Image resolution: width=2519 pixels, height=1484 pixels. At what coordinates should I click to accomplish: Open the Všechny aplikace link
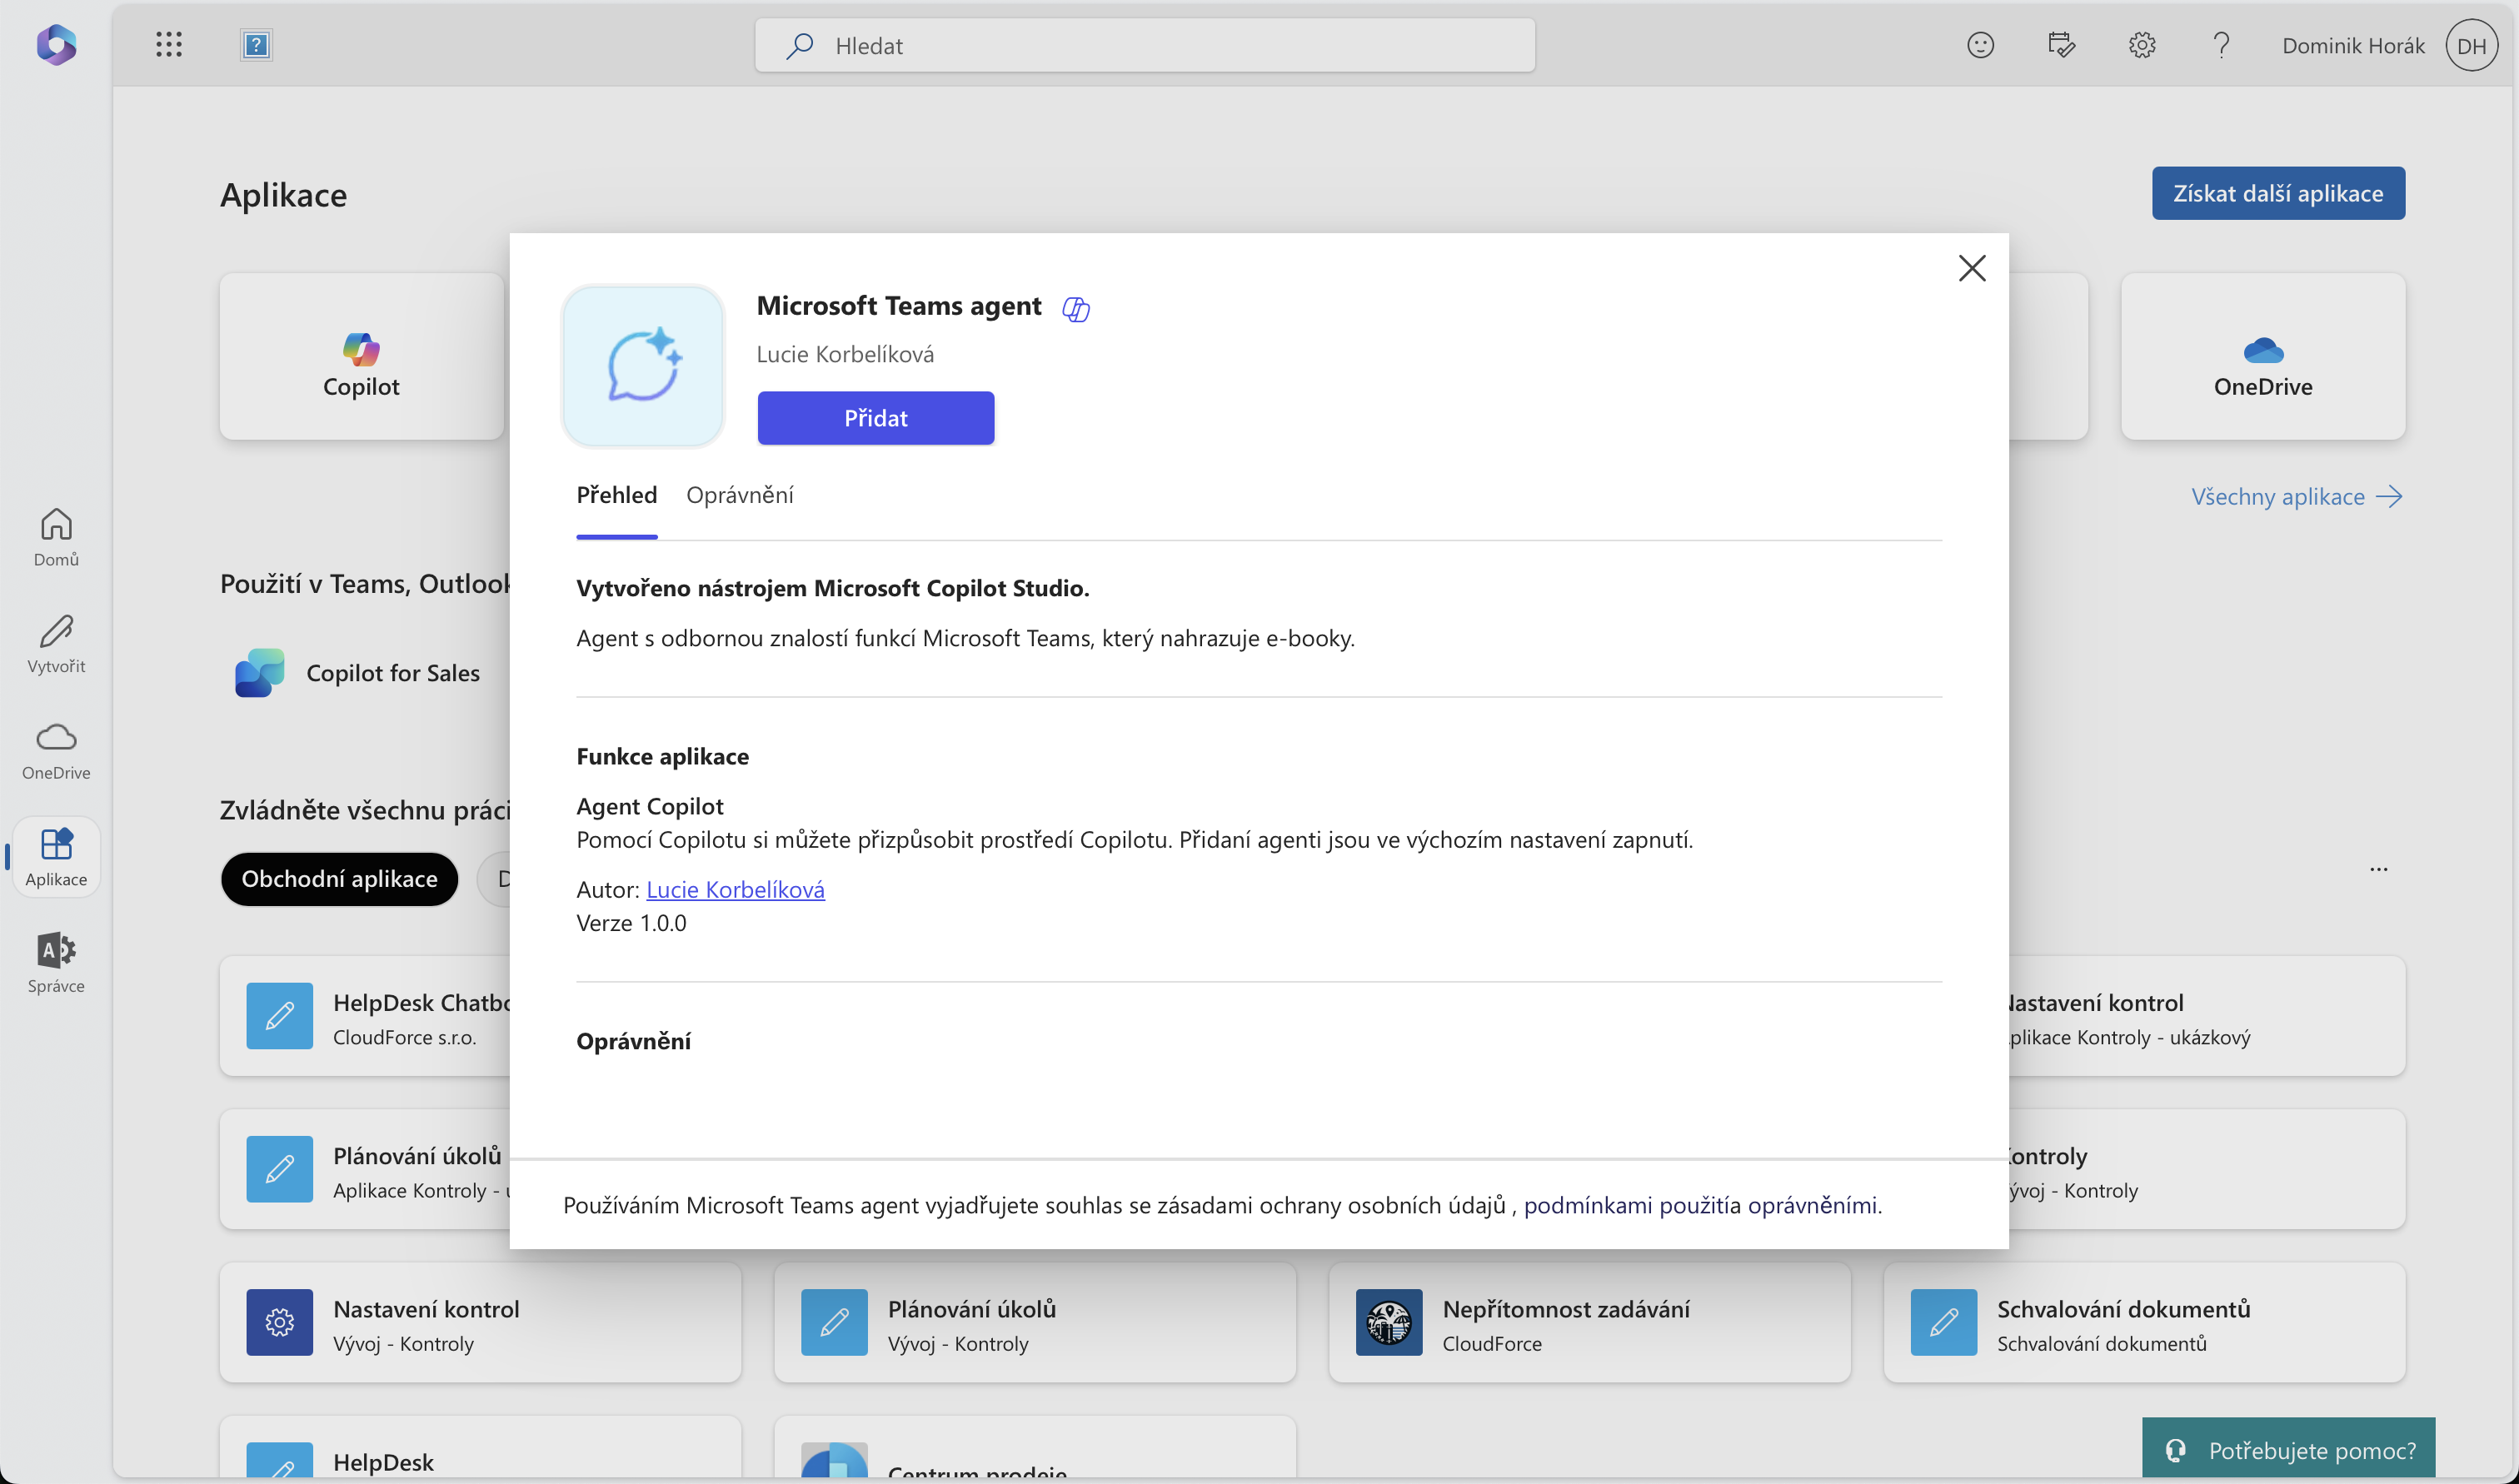click(2296, 497)
